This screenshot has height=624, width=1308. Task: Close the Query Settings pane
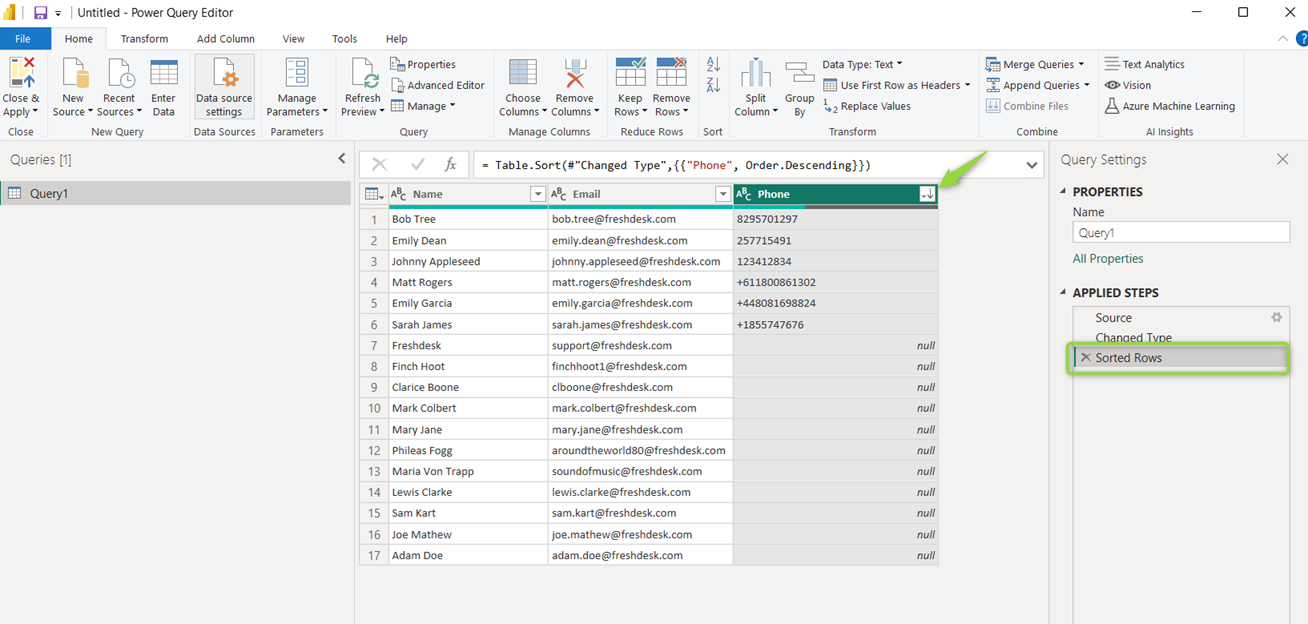pos(1283,159)
